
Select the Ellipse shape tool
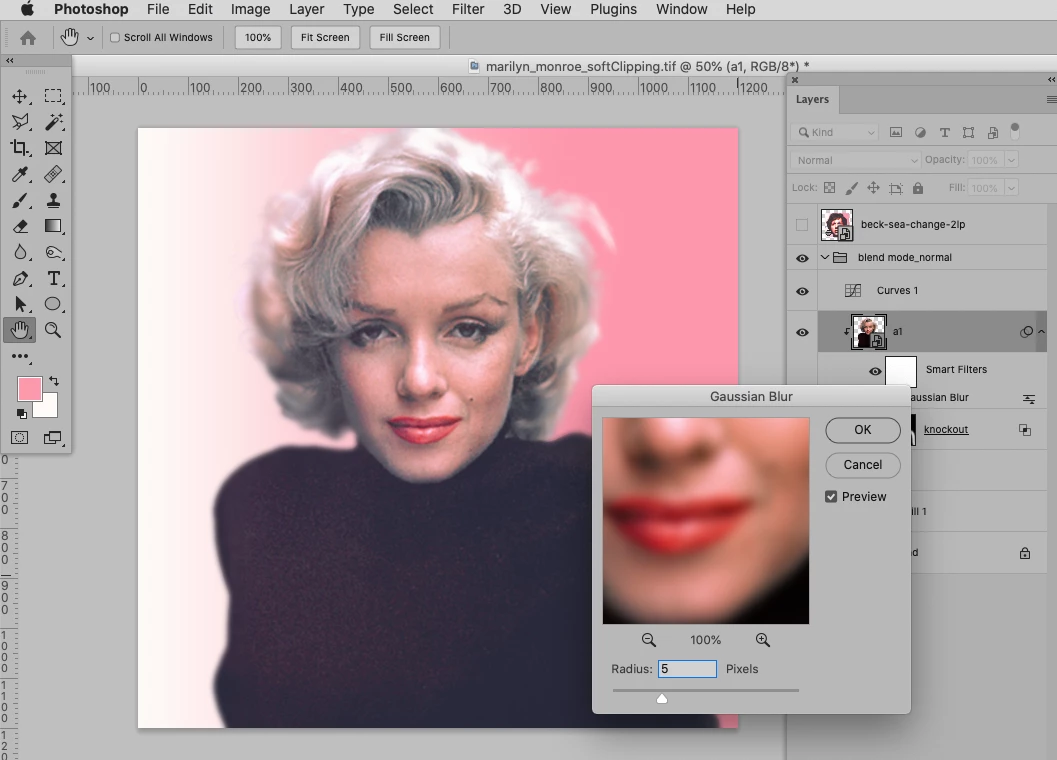53,304
